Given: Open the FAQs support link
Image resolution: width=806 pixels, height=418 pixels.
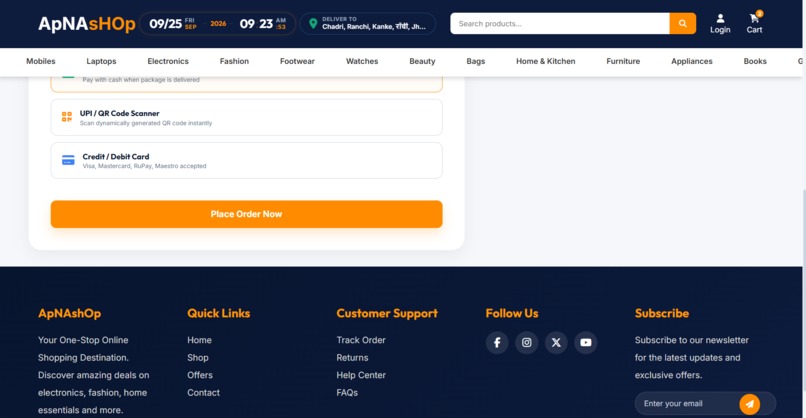Looking at the screenshot, I should (x=347, y=392).
